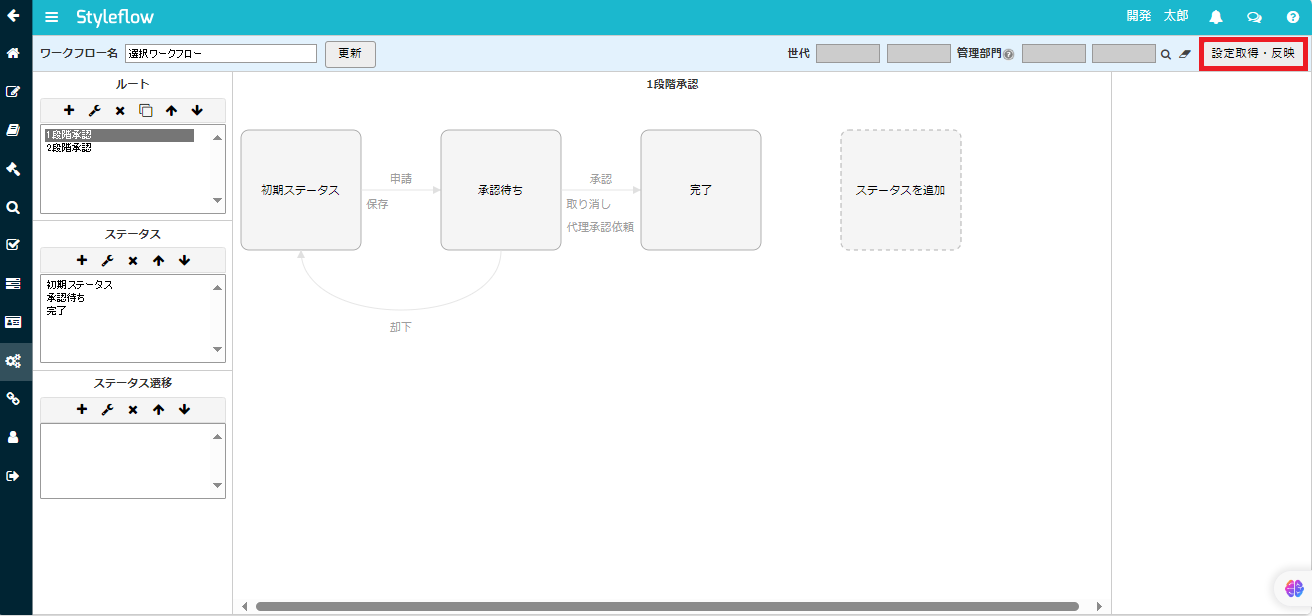Add a status transition with the plus icon
Screen dimensions: 1312x616
[x=82, y=409]
